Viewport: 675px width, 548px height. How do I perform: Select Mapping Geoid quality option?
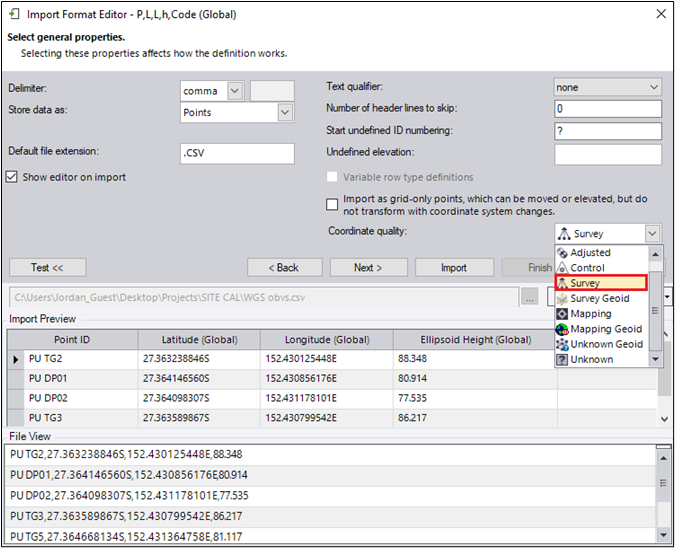coord(602,329)
